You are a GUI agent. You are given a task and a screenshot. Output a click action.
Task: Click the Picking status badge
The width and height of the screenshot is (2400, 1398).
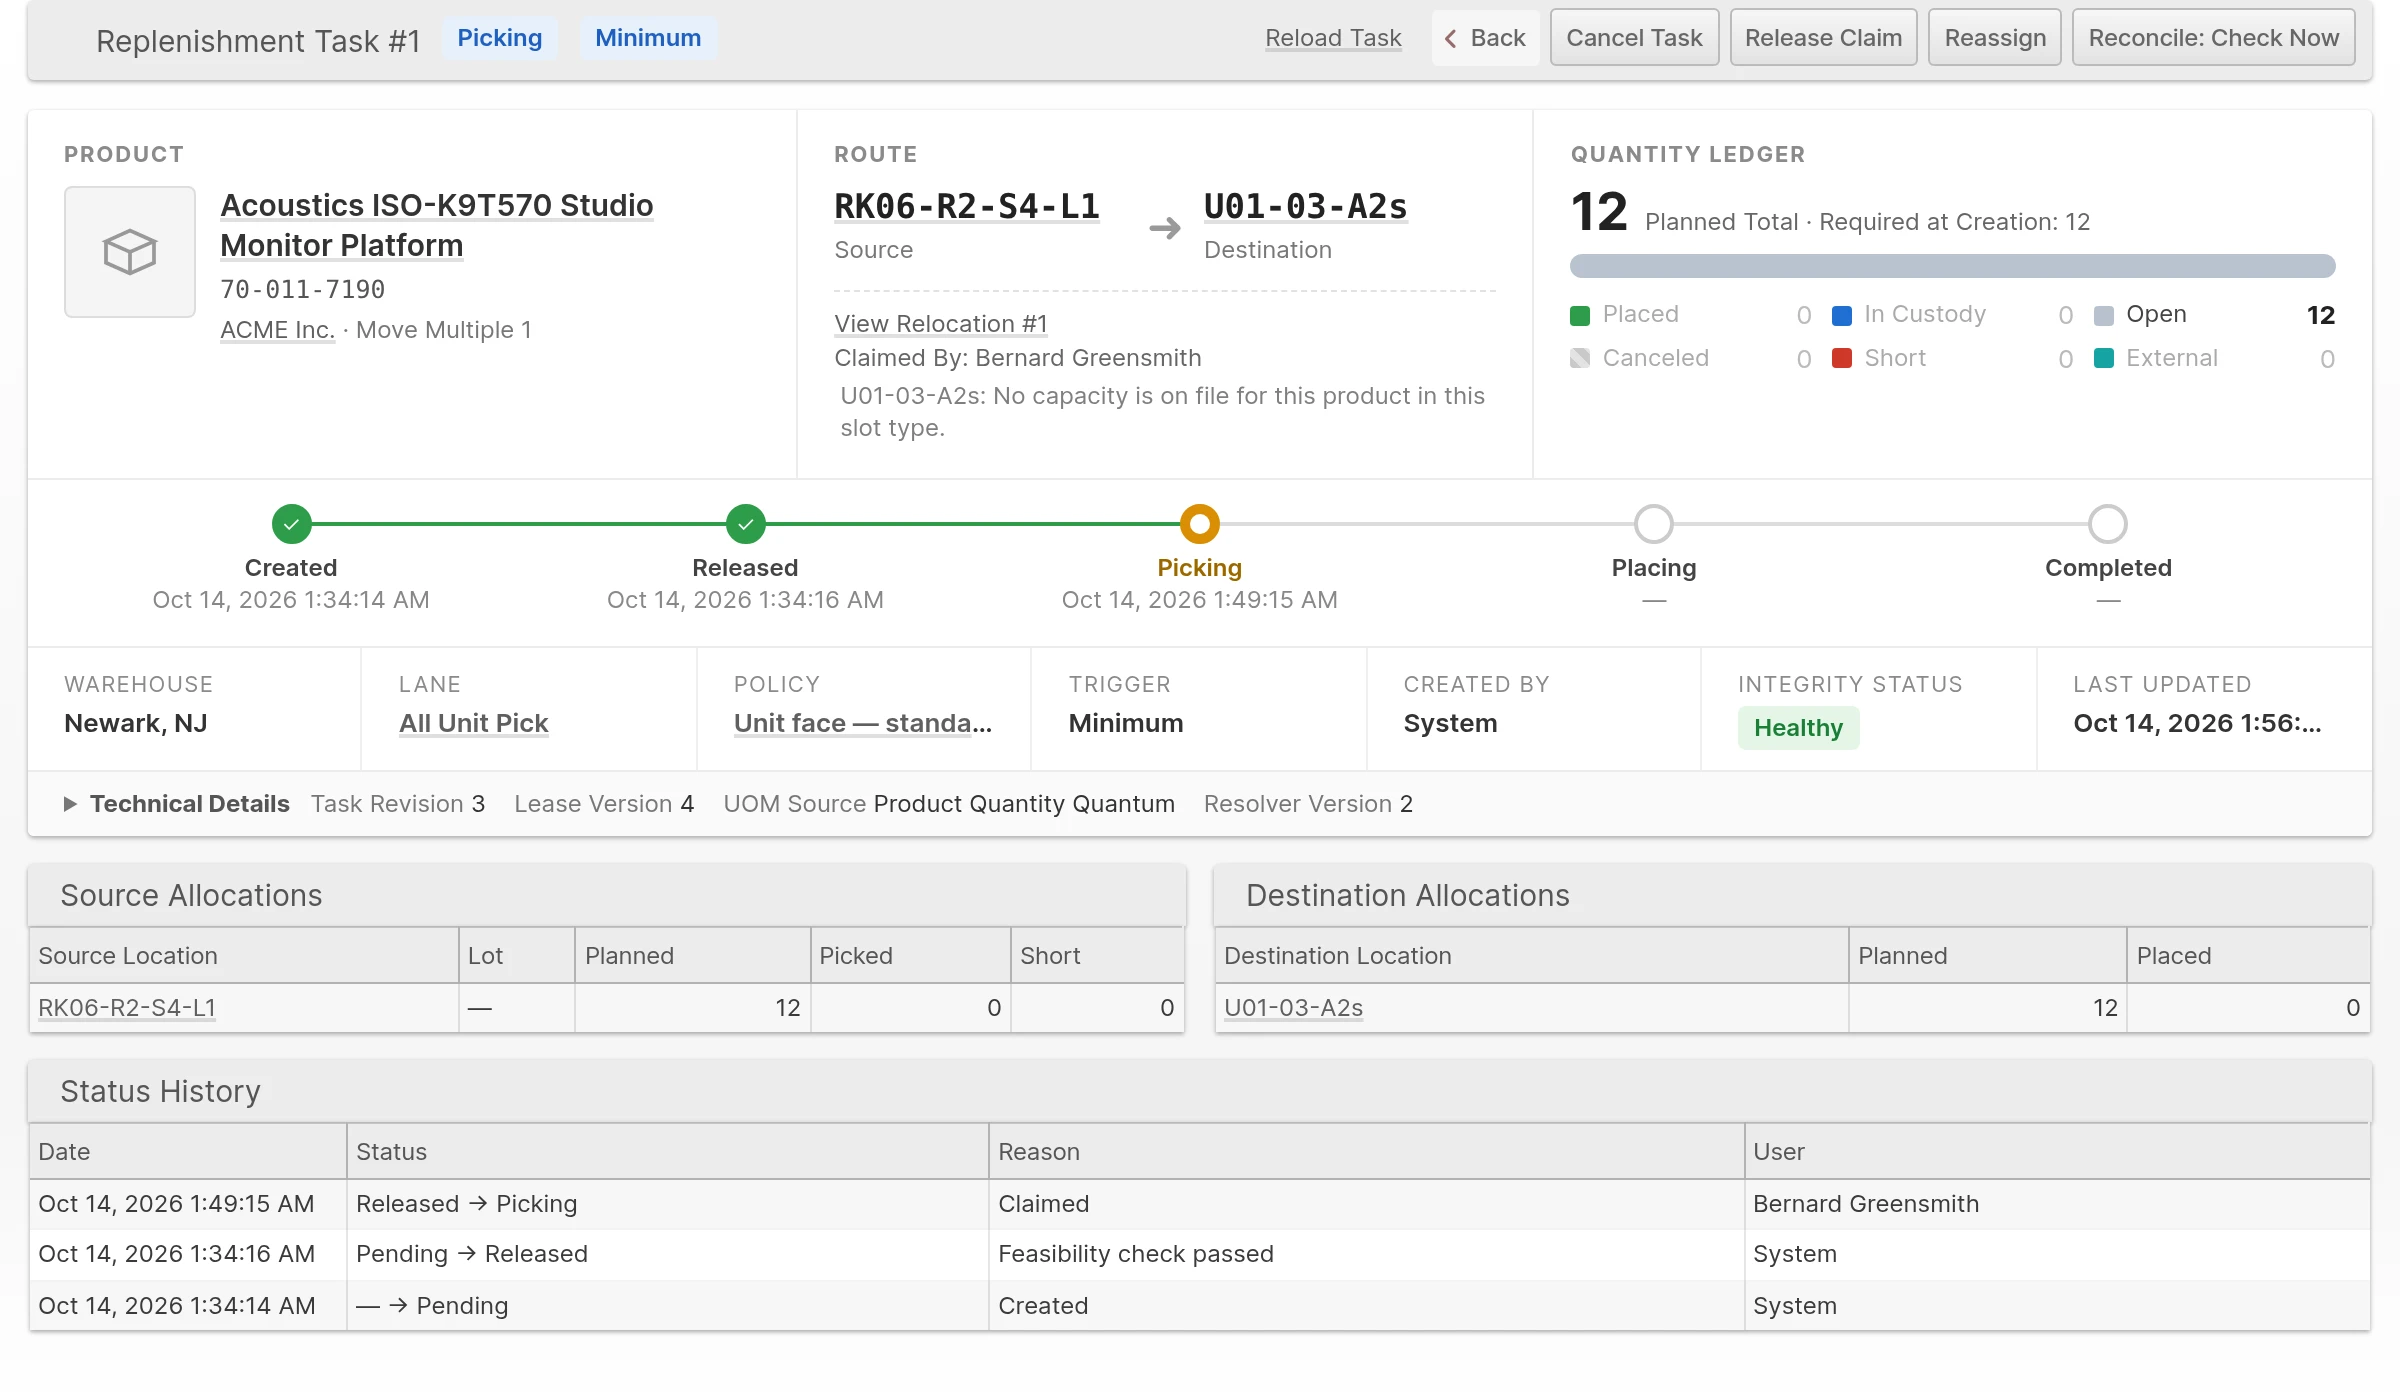click(x=500, y=38)
